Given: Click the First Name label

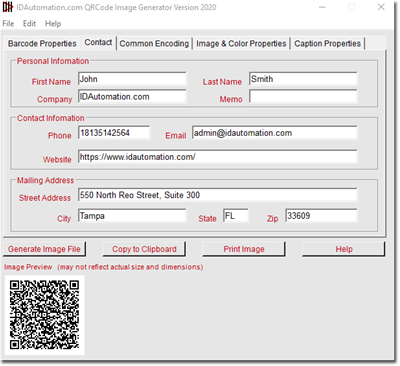Looking at the screenshot, I should [51, 82].
